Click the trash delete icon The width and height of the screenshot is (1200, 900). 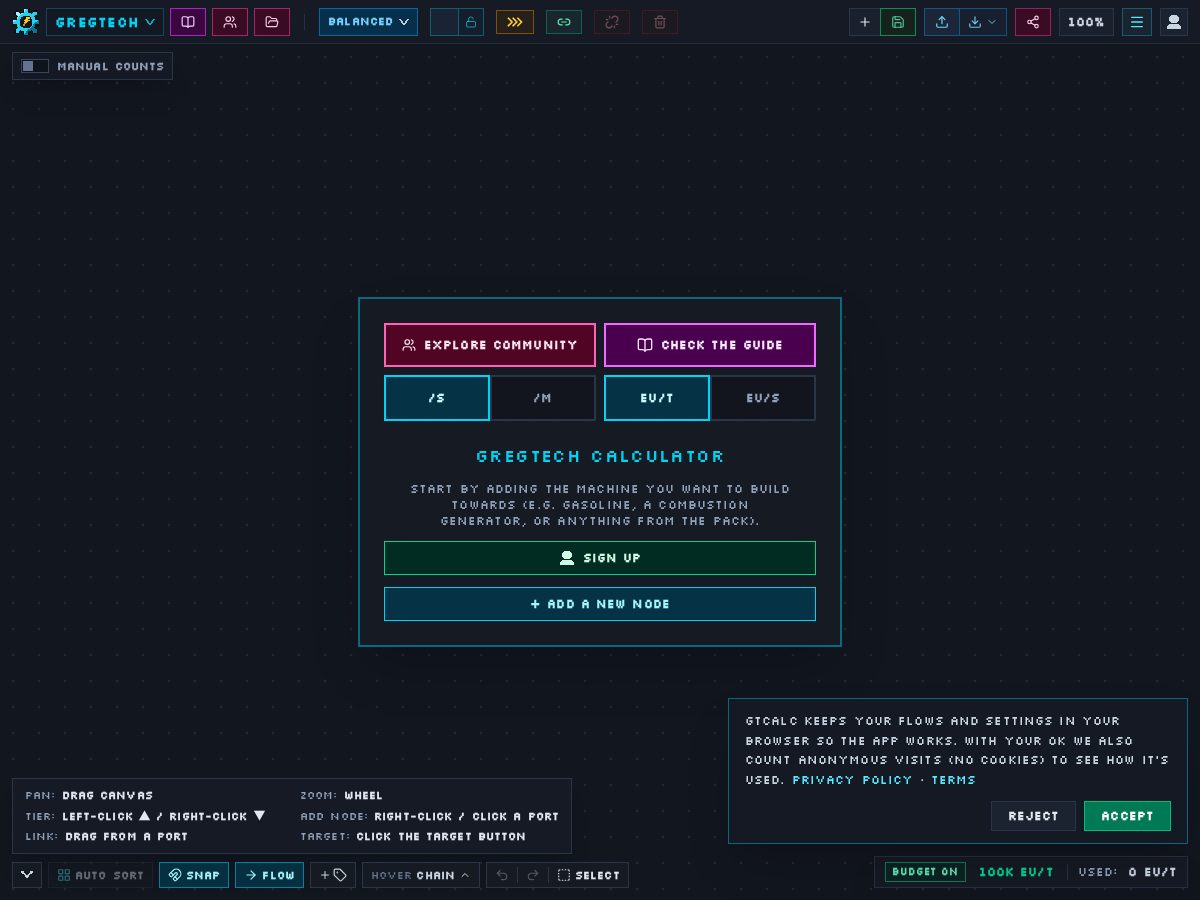coord(660,22)
